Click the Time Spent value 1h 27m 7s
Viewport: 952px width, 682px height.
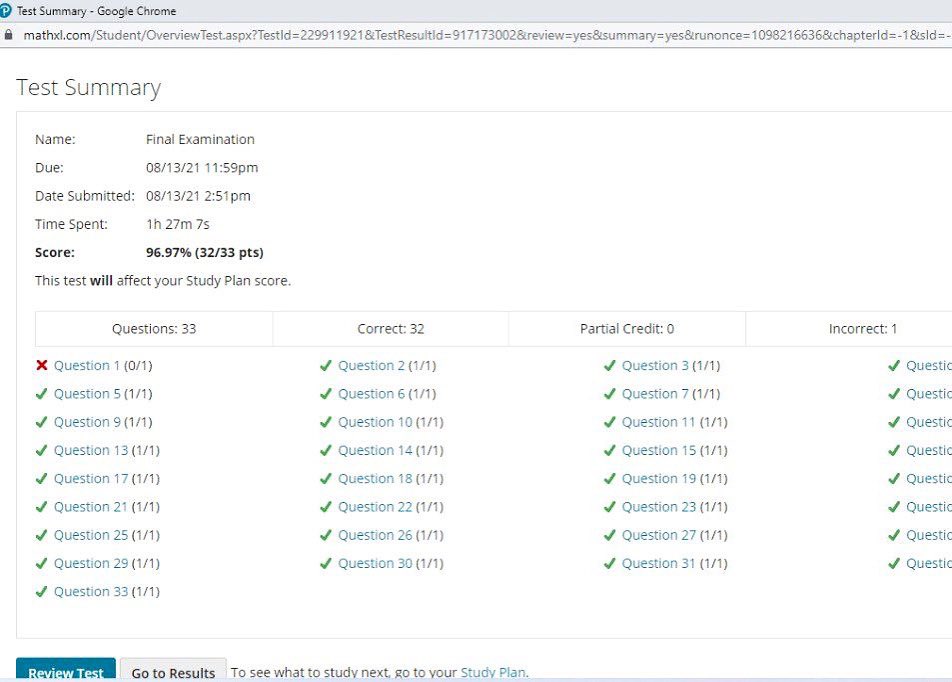[178, 225]
